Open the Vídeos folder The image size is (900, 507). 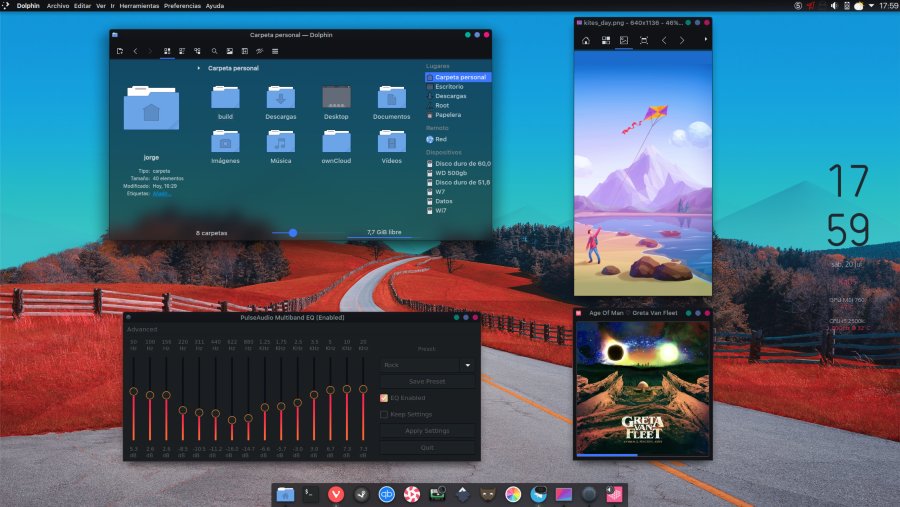point(391,146)
